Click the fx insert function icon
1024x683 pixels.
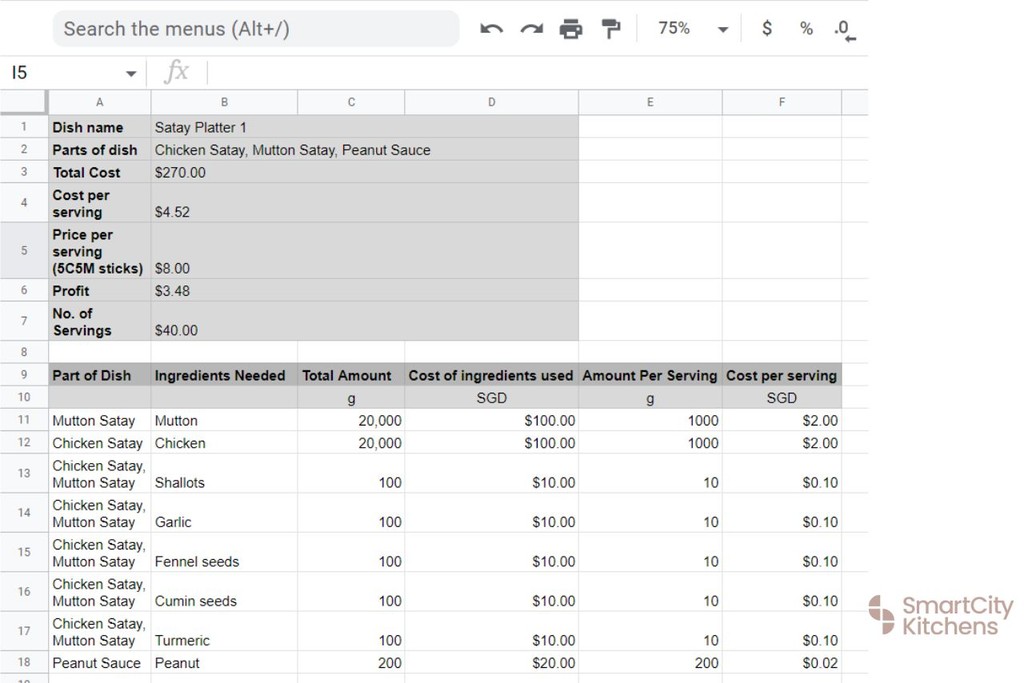pyautogui.click(x=176, y=71)
